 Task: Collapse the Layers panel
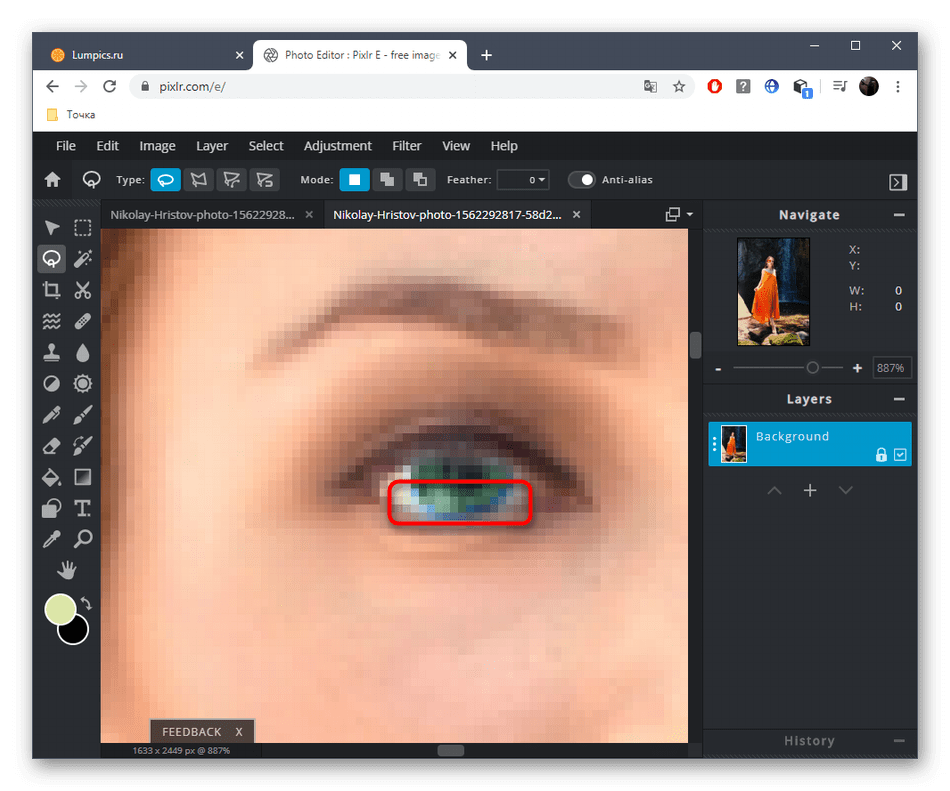click(x=899, y=399)
